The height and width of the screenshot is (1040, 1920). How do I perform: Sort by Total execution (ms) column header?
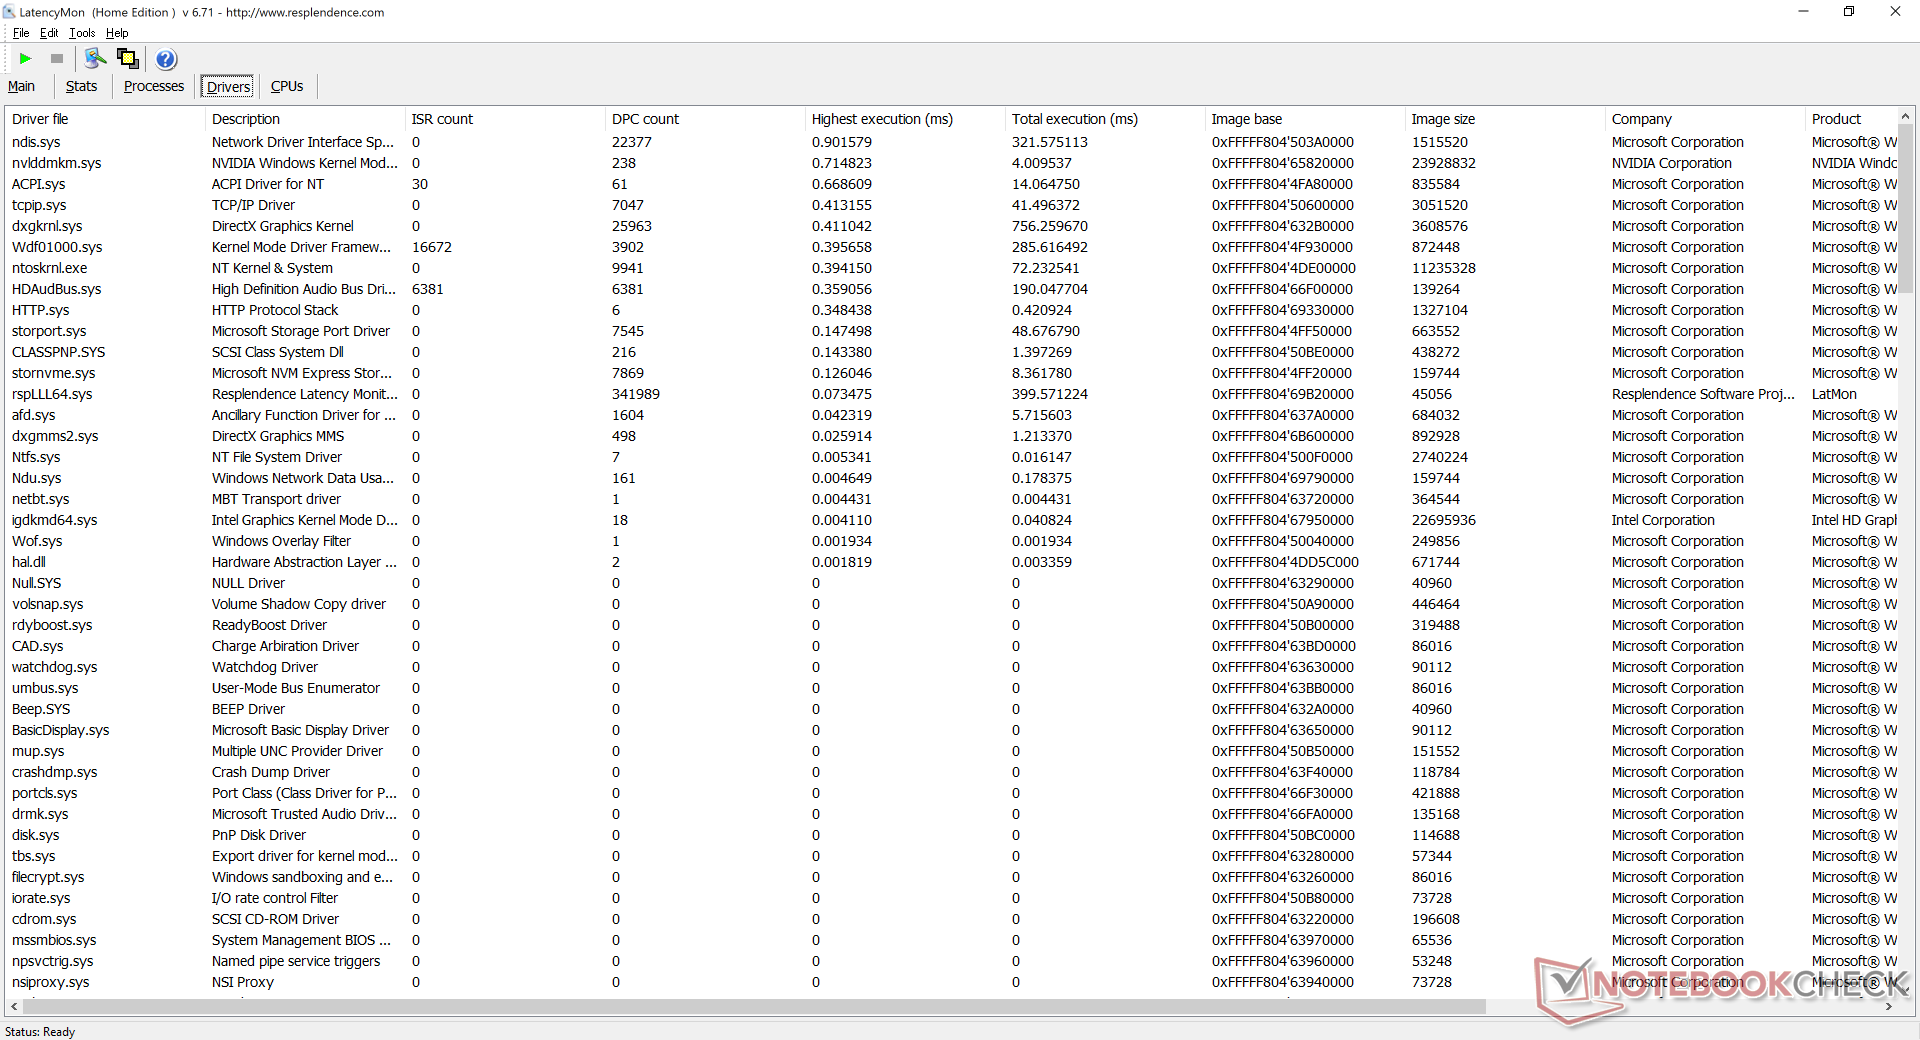tap(1105, 119)
